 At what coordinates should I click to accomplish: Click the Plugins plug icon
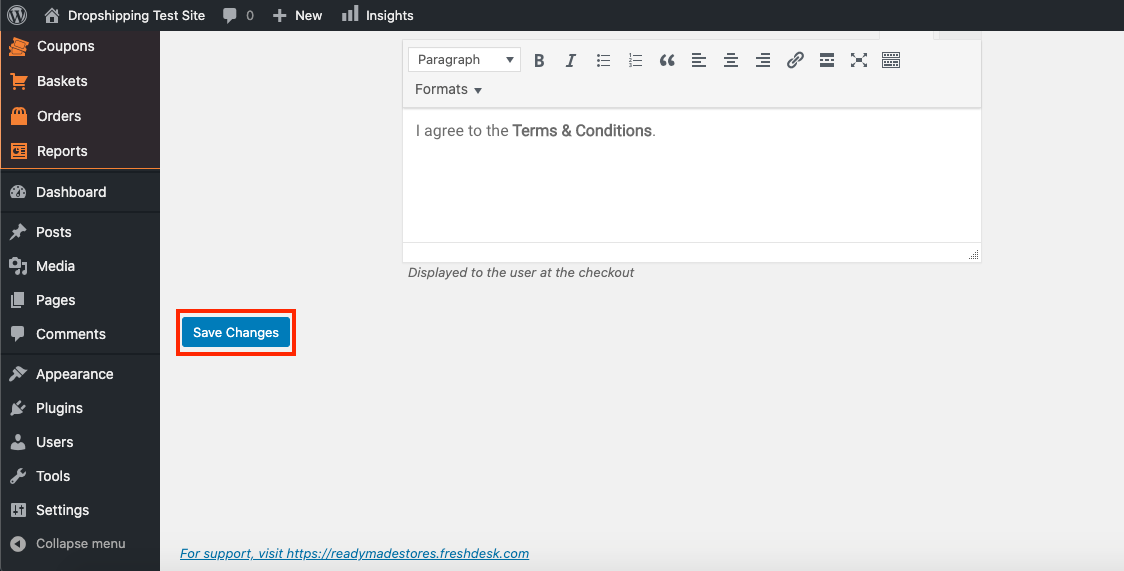(x=18, y=408)
